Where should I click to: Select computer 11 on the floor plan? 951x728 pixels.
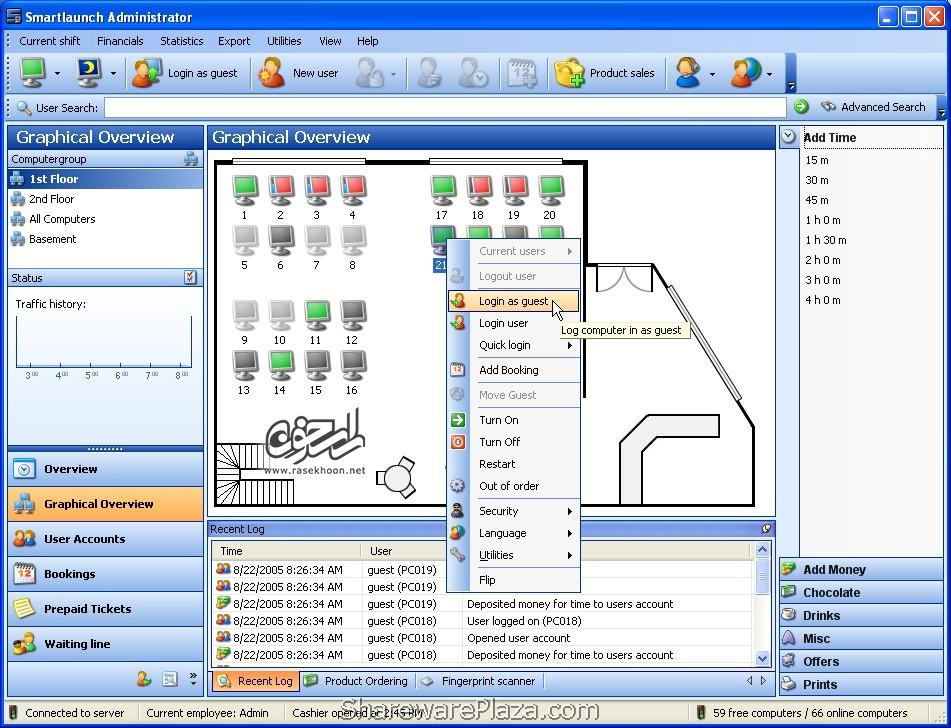click(316, 315)
